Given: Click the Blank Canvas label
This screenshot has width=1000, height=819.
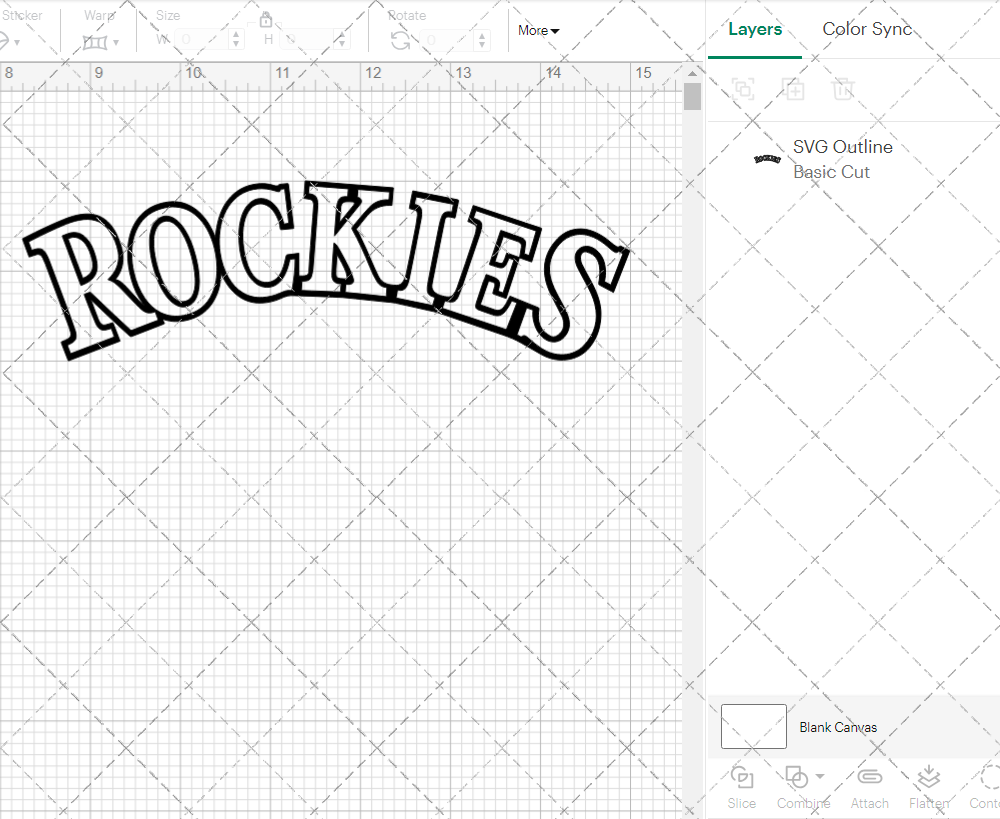Looking at the screenshot, I should click(838, 727).
